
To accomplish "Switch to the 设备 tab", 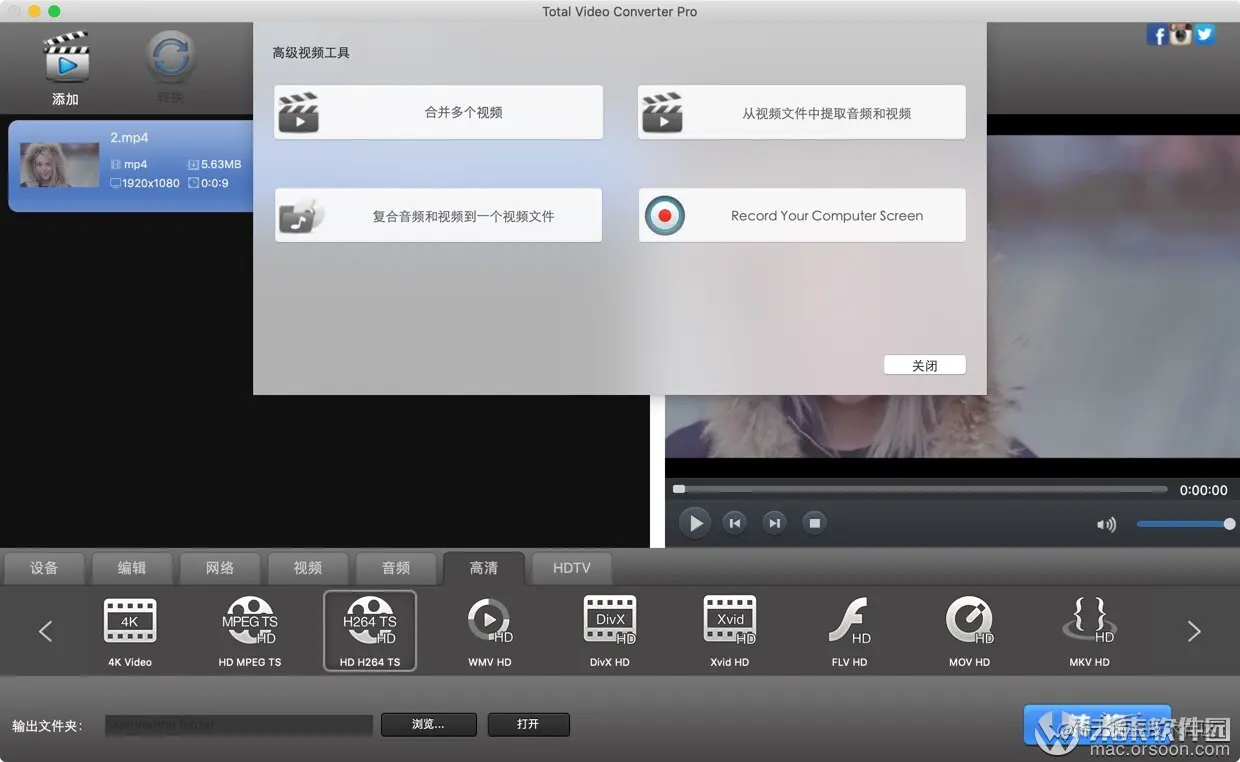I will pos(44,568).
